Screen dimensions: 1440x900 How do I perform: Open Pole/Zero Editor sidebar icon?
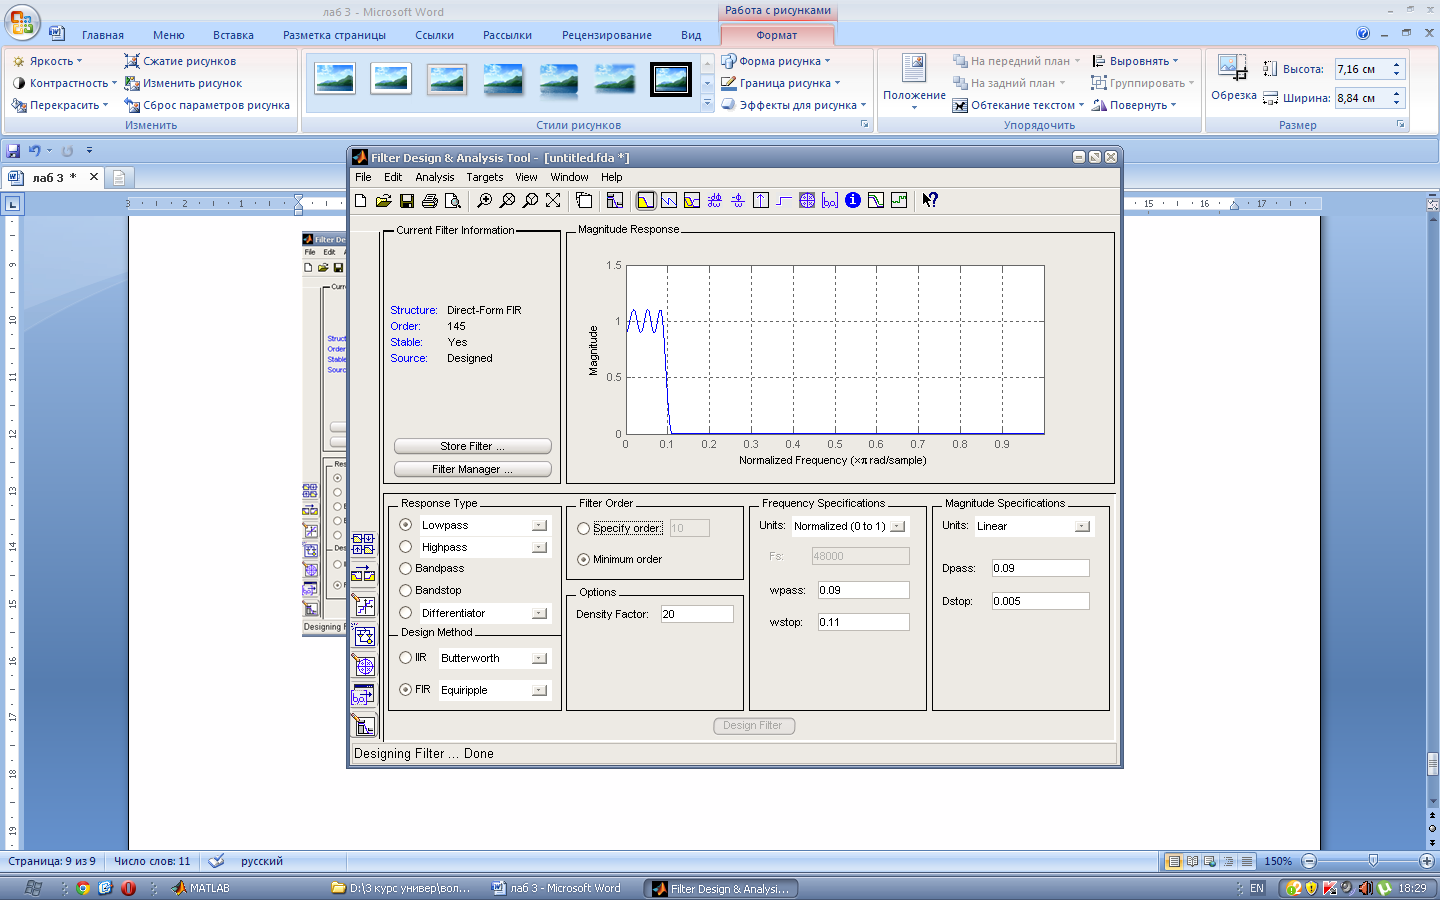pyautogui.click(x=364, y=666)
